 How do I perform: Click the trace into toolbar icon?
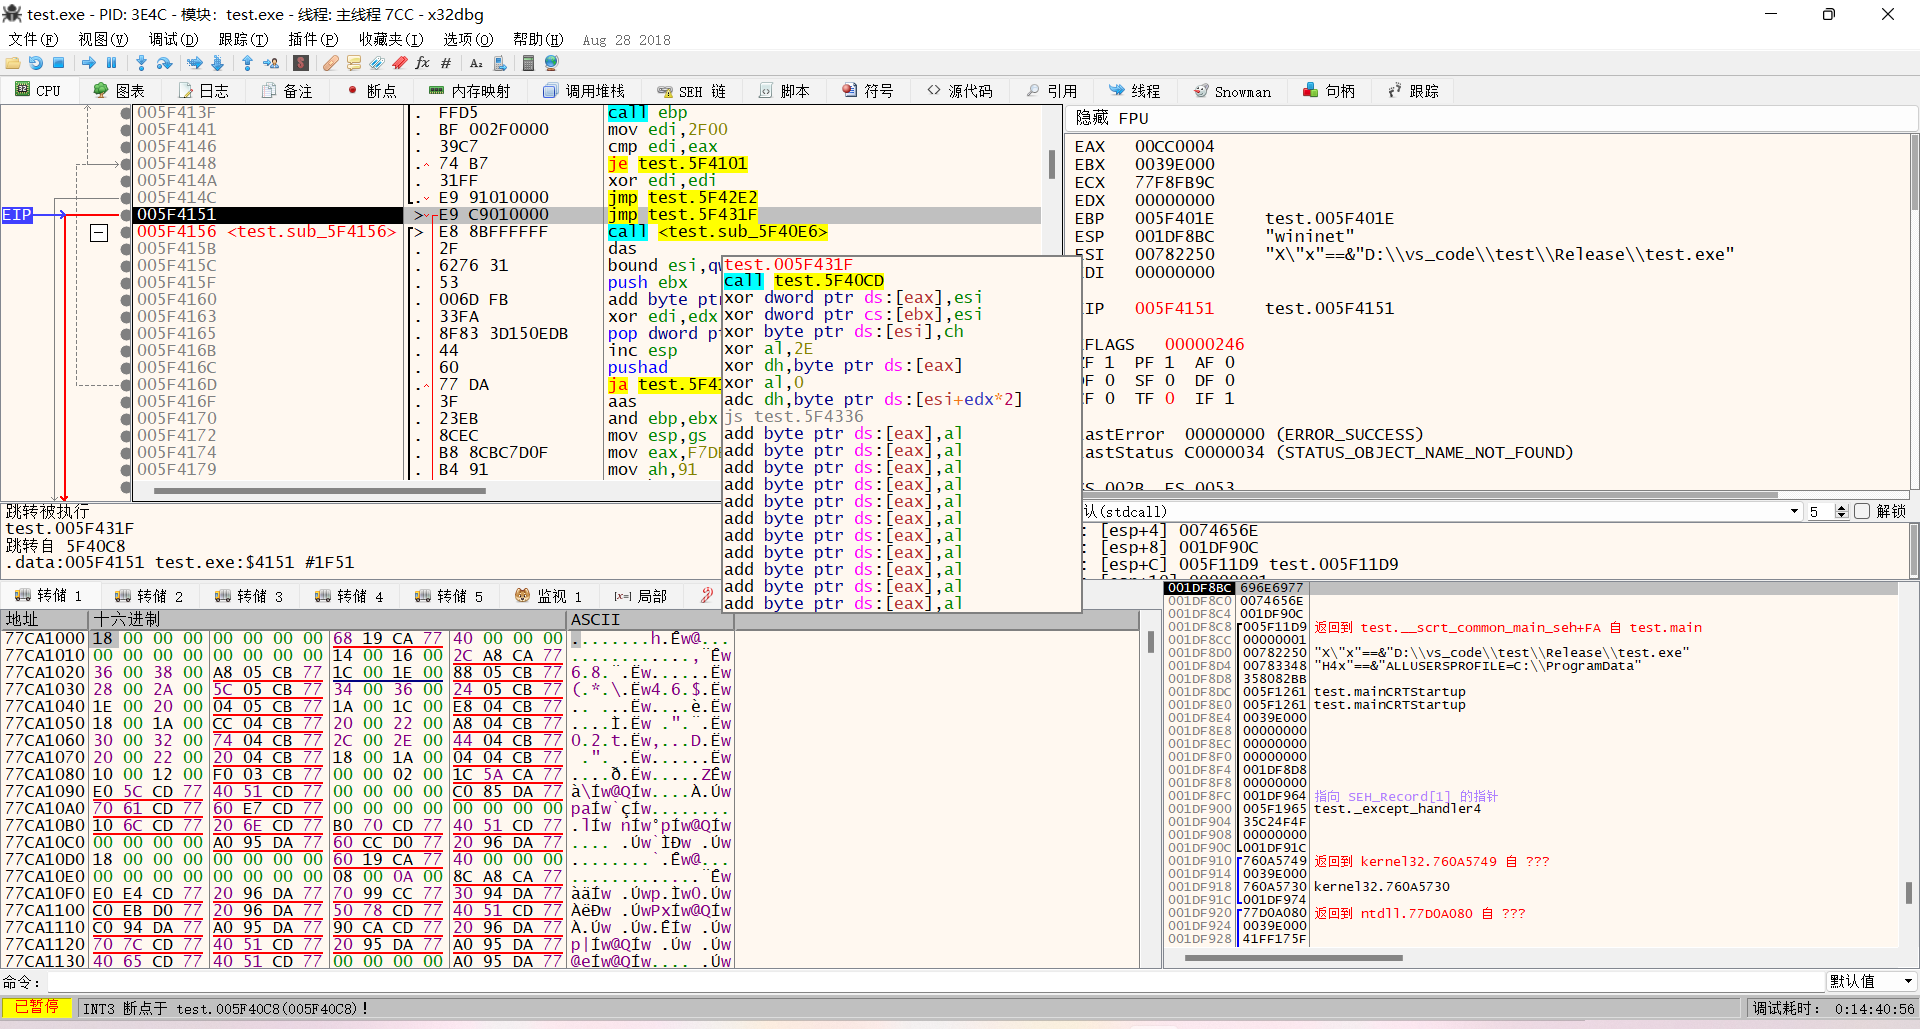194,63
